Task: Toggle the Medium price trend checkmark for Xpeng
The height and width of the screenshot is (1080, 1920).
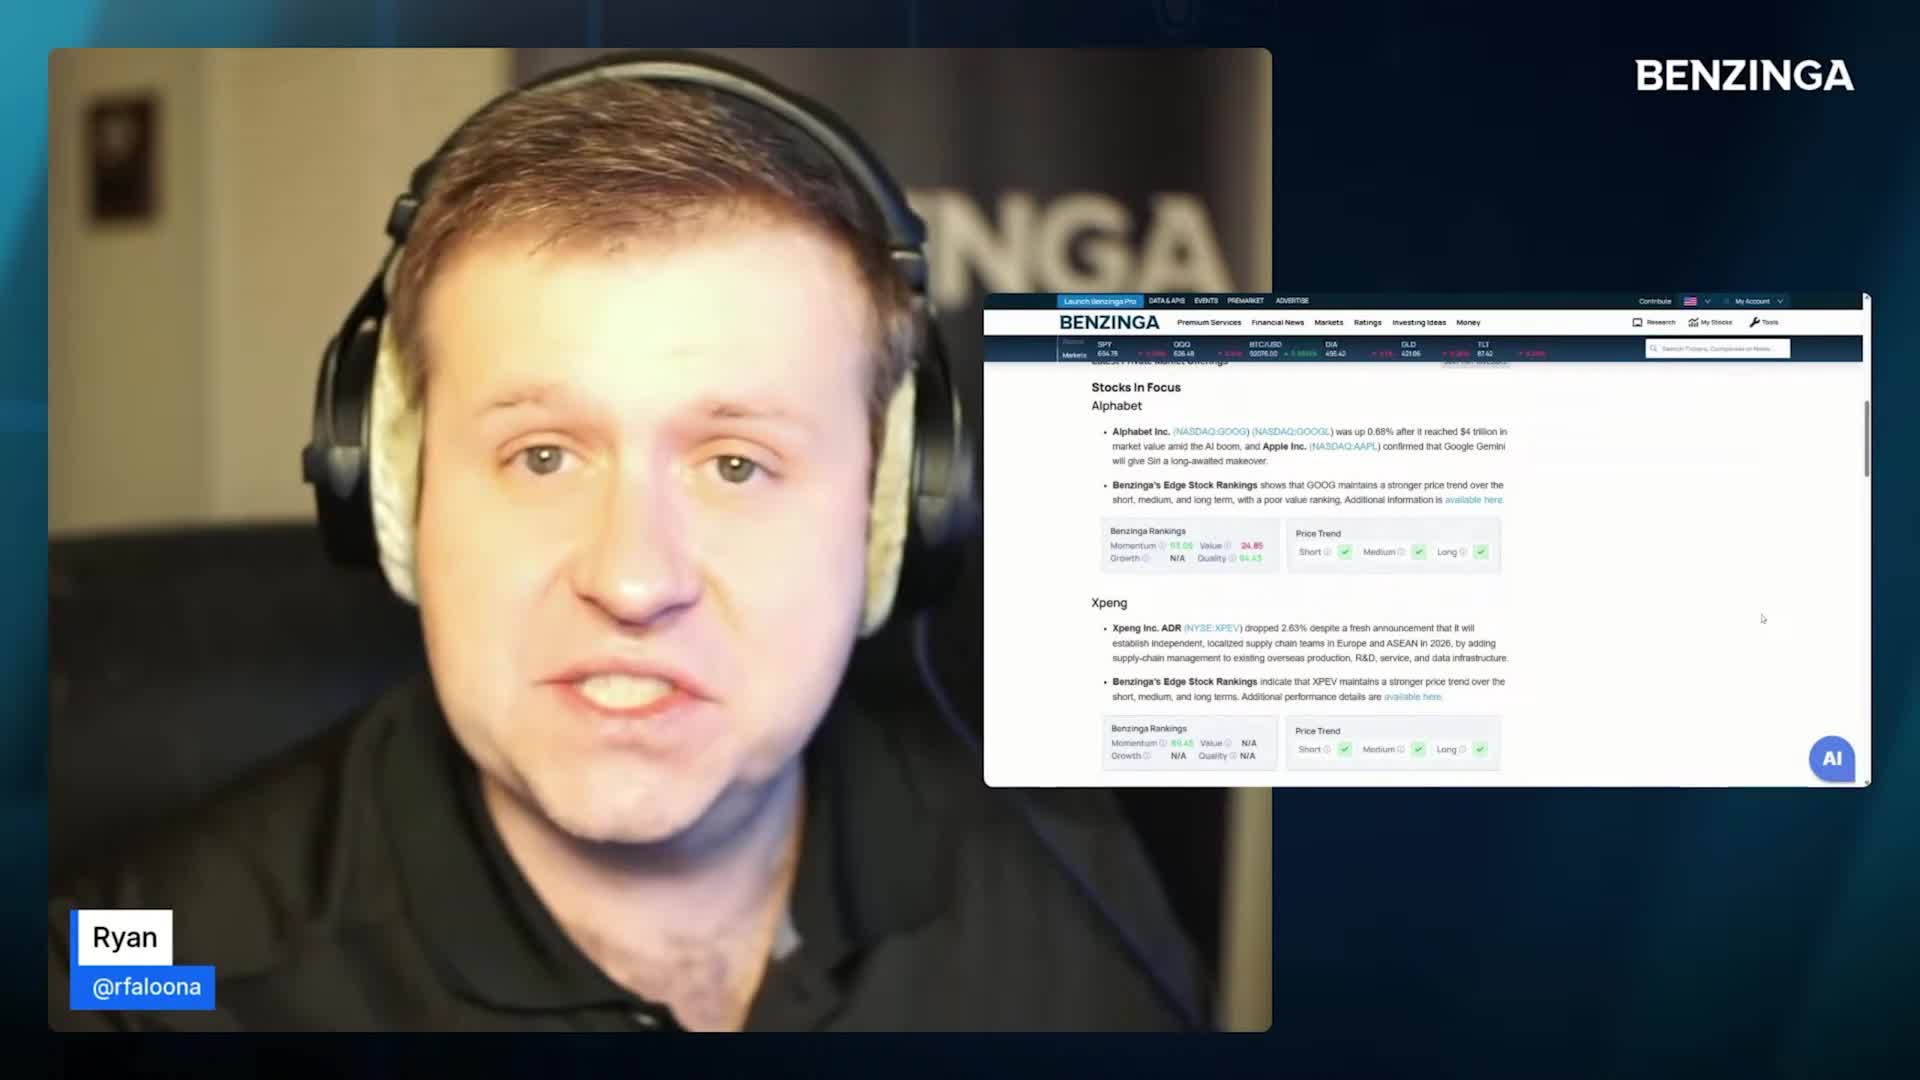Action: click(x=1418, y=749)
